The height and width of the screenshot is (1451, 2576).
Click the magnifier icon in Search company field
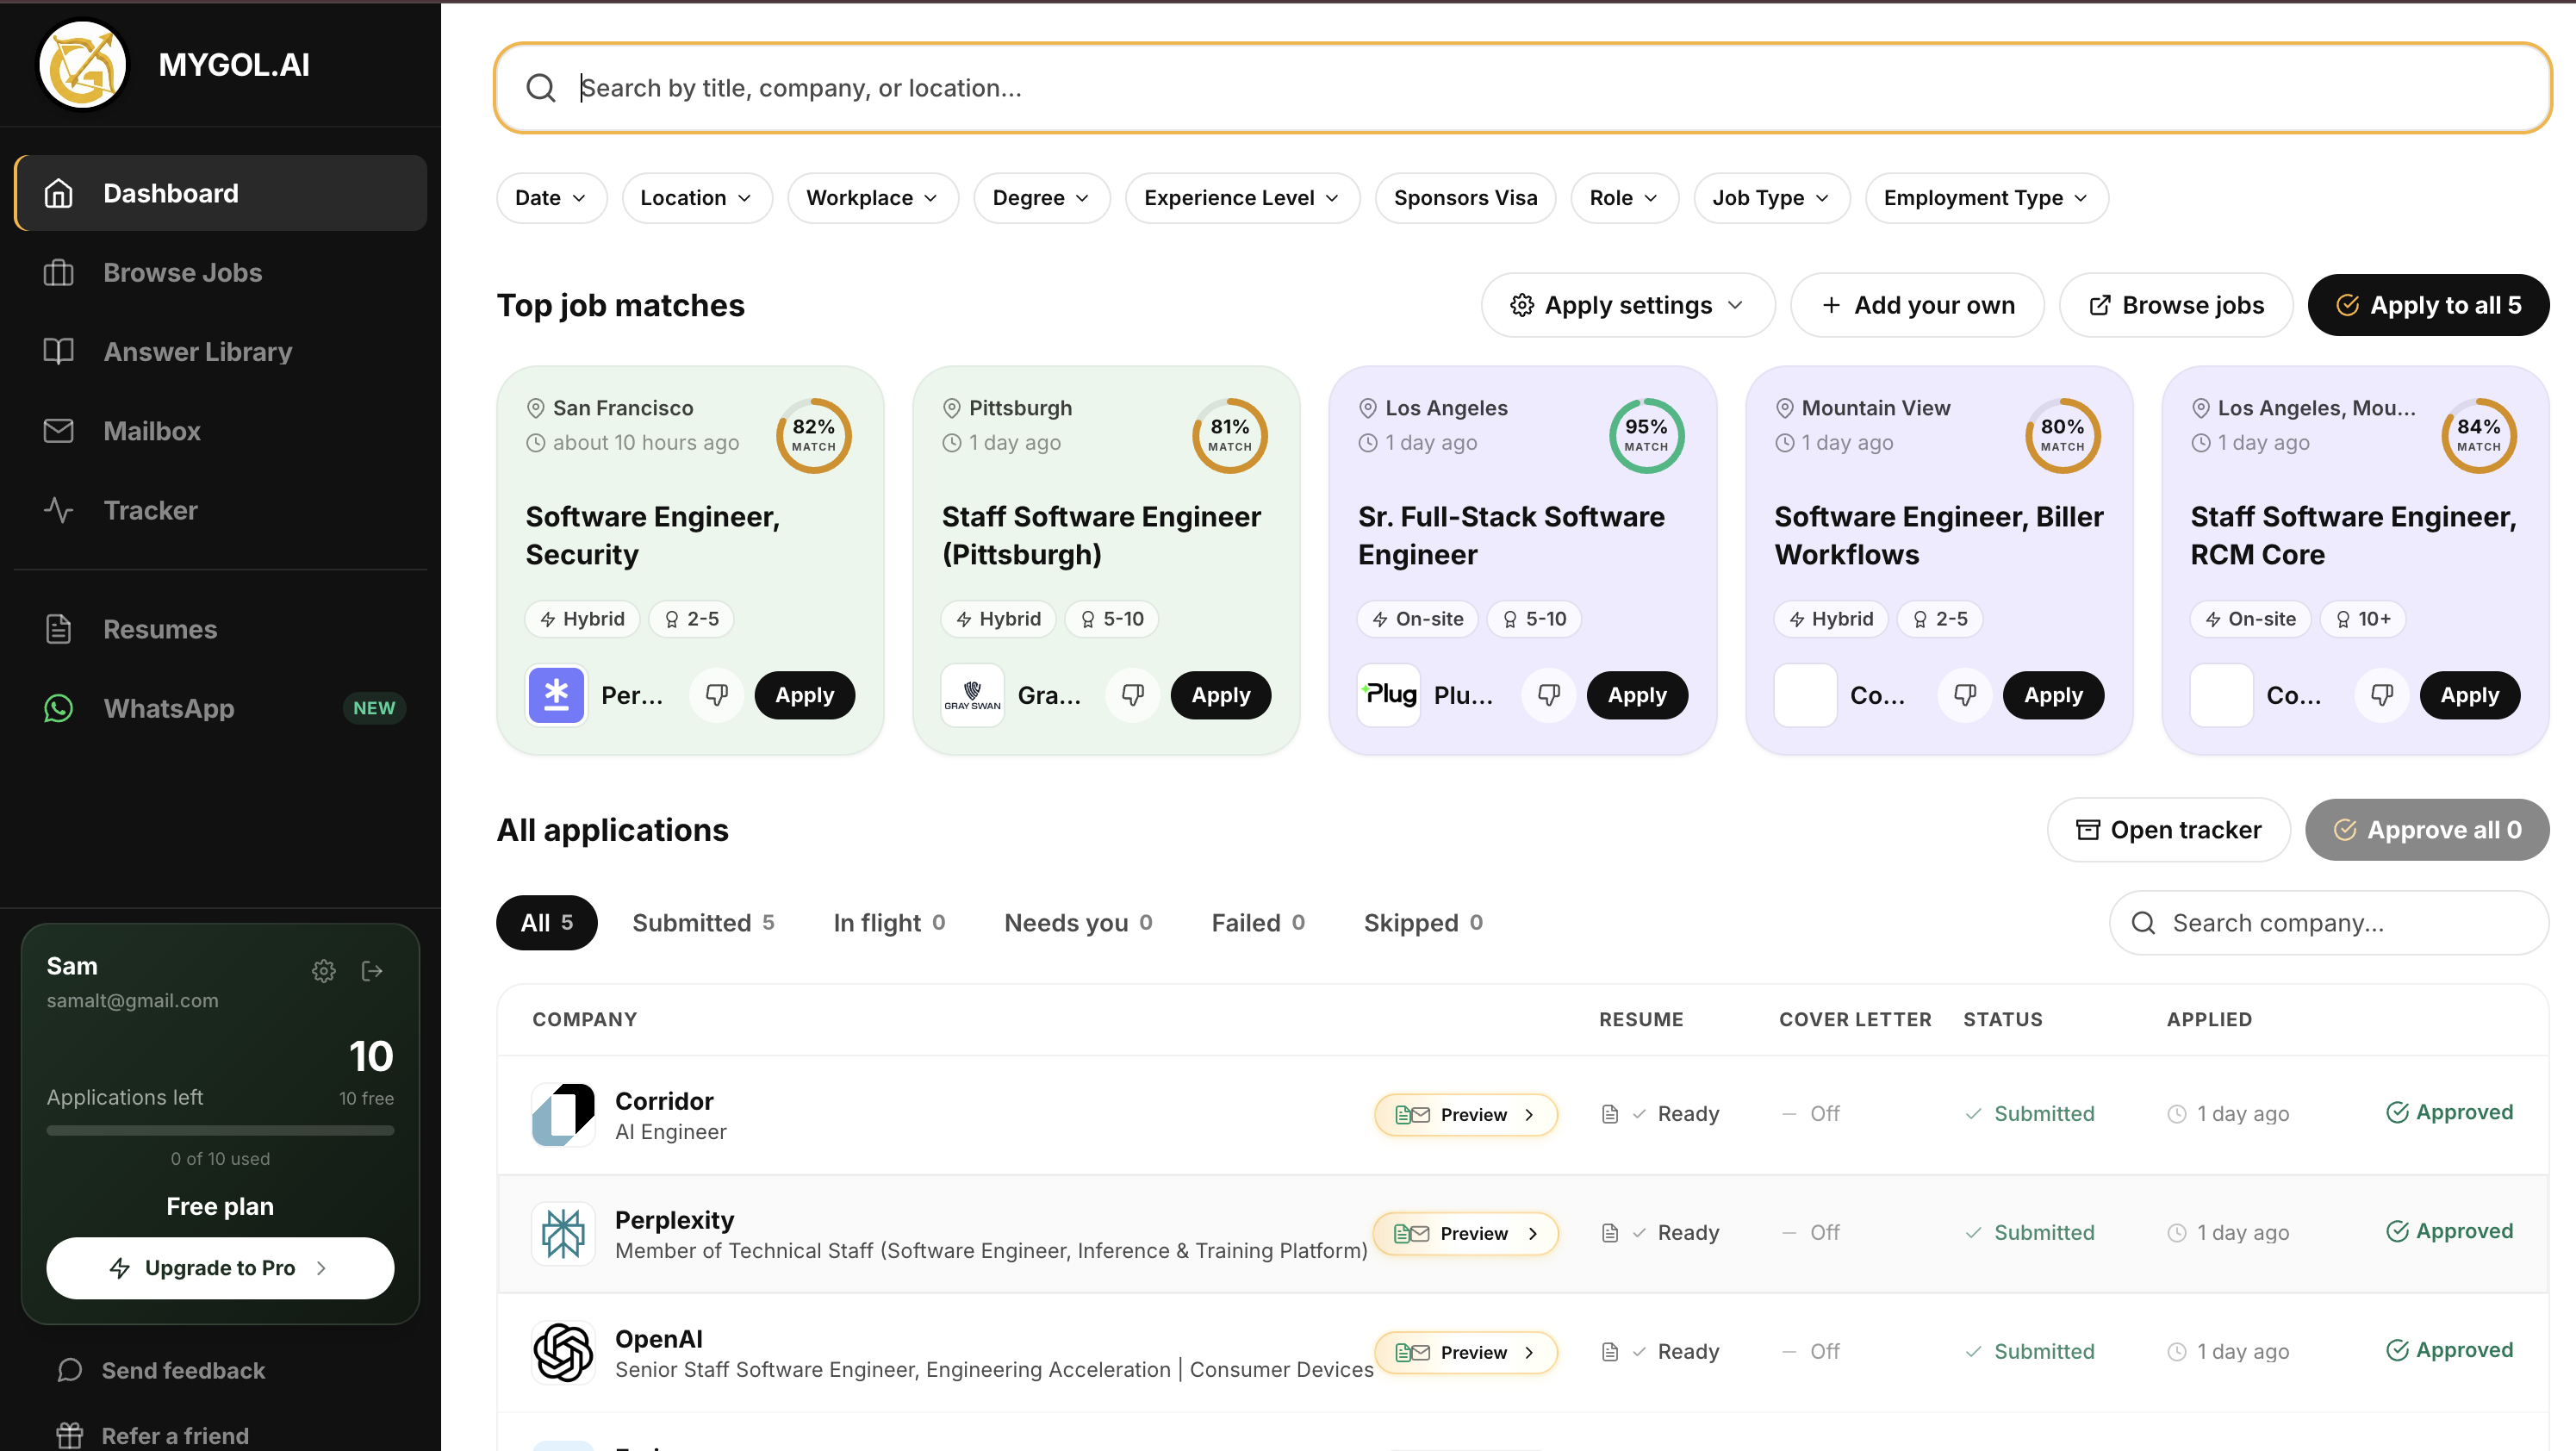tap(2142, 922)
